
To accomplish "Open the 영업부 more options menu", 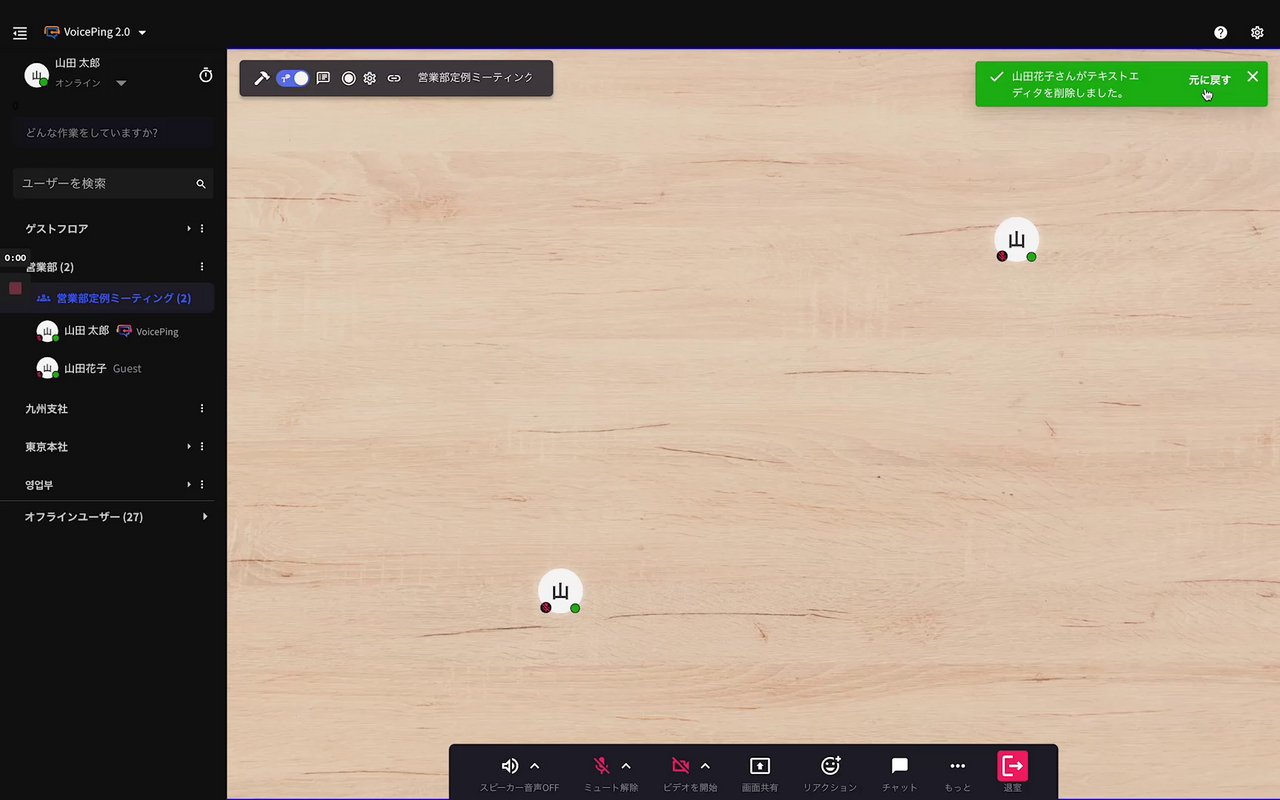I will pos(202,485).
